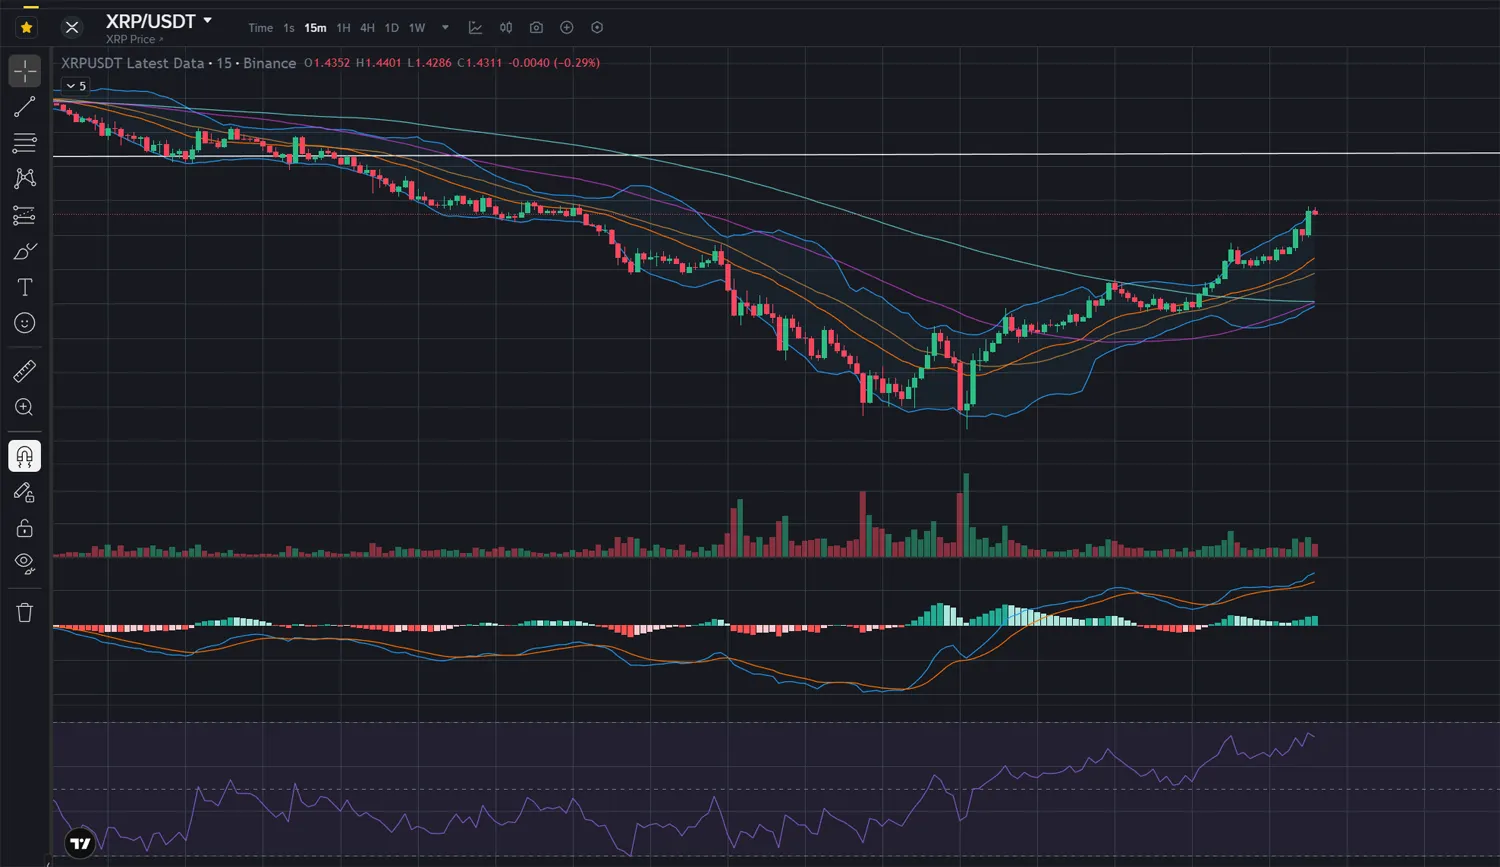Open the emoji icons tool
This screenshot has width=1500, height=867.
[x=25, y=323]
